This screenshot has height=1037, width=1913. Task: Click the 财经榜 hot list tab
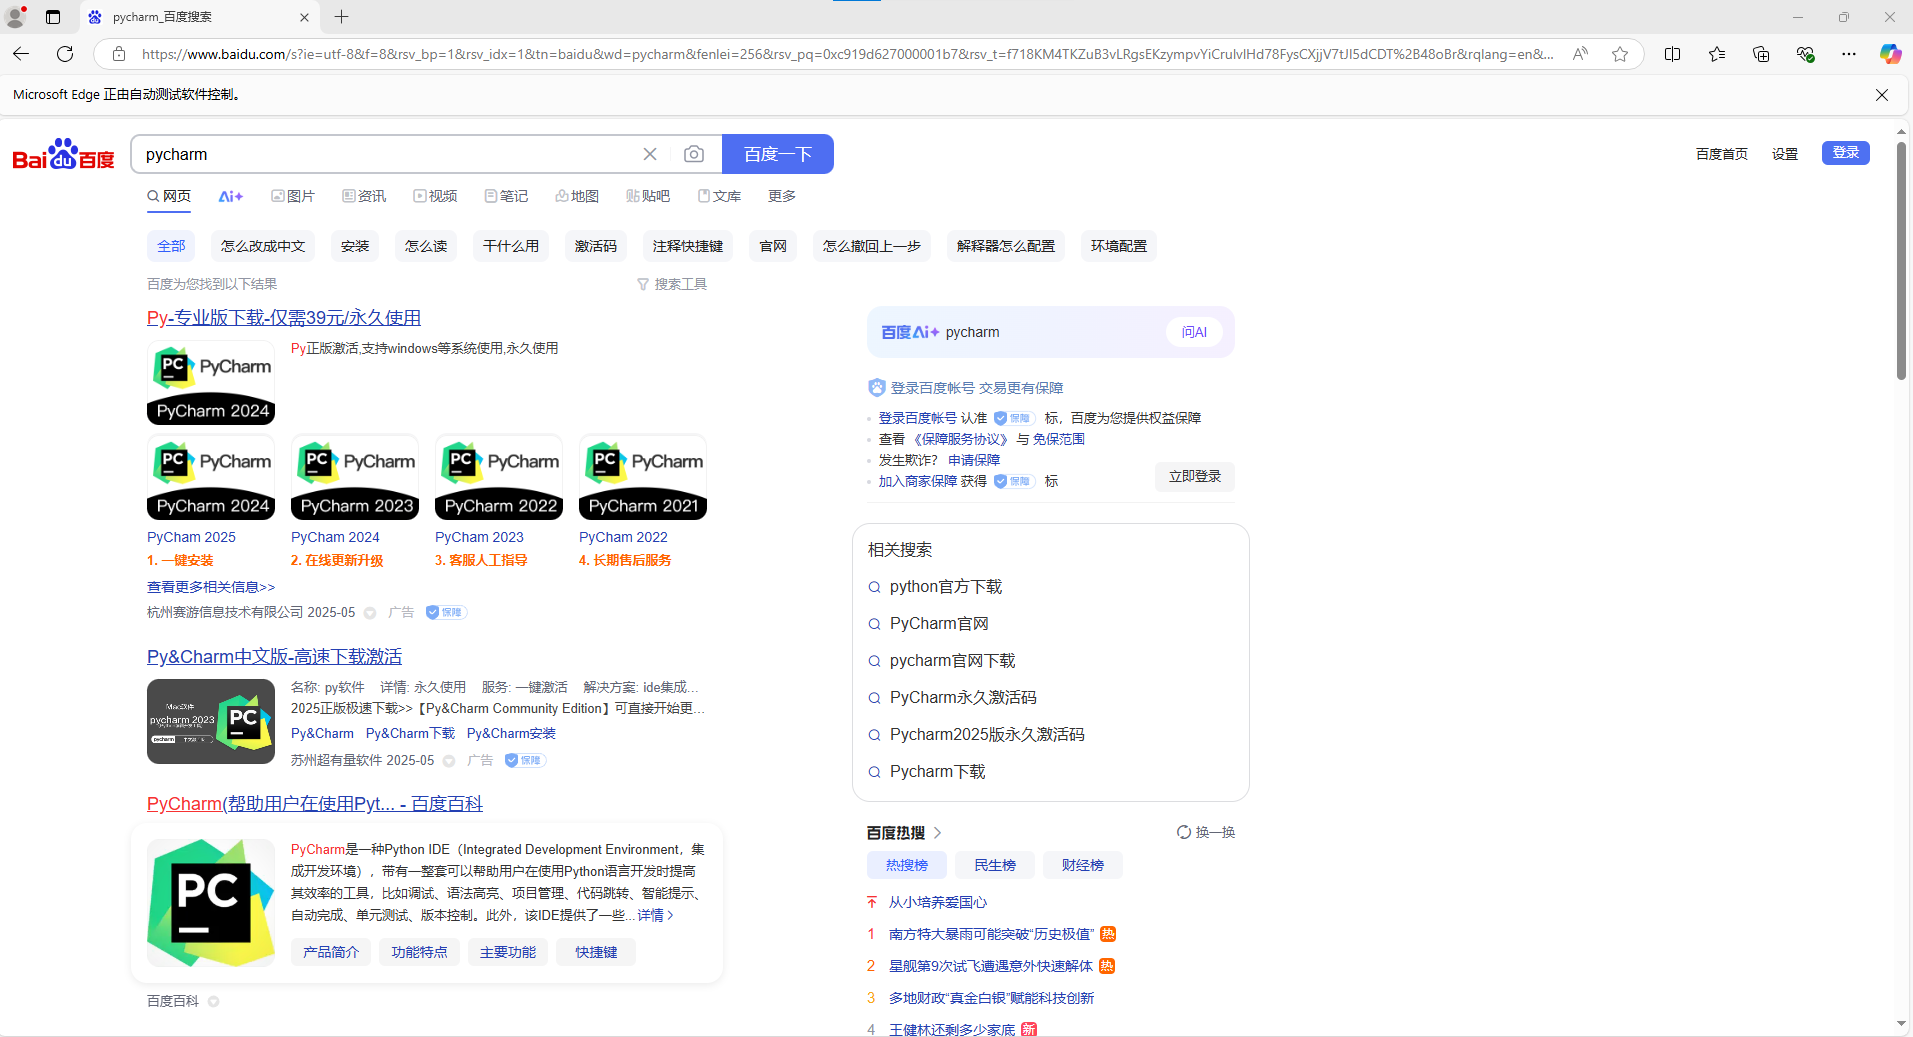click(x=1083, y=866)
